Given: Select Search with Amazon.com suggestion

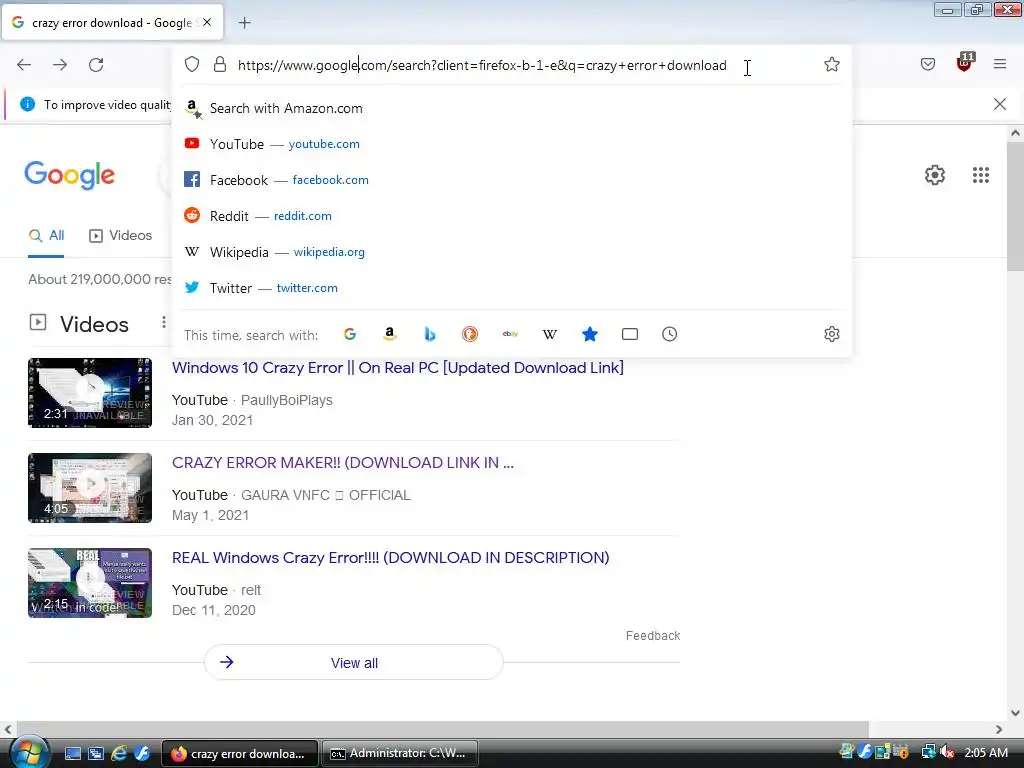Looking at the screenshot, I should click(513, 108).
